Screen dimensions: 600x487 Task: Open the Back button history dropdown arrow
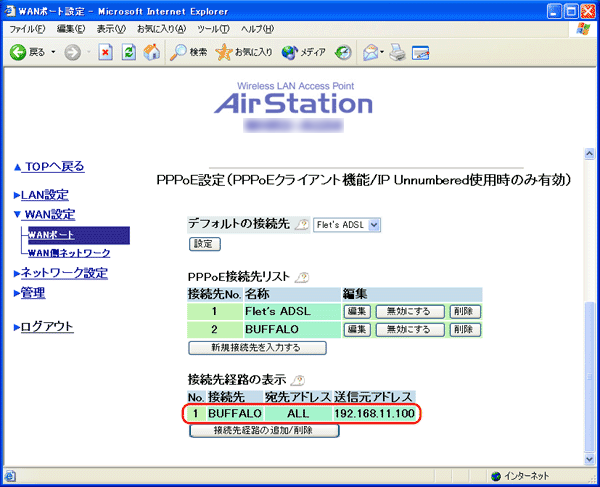(53, 52)
